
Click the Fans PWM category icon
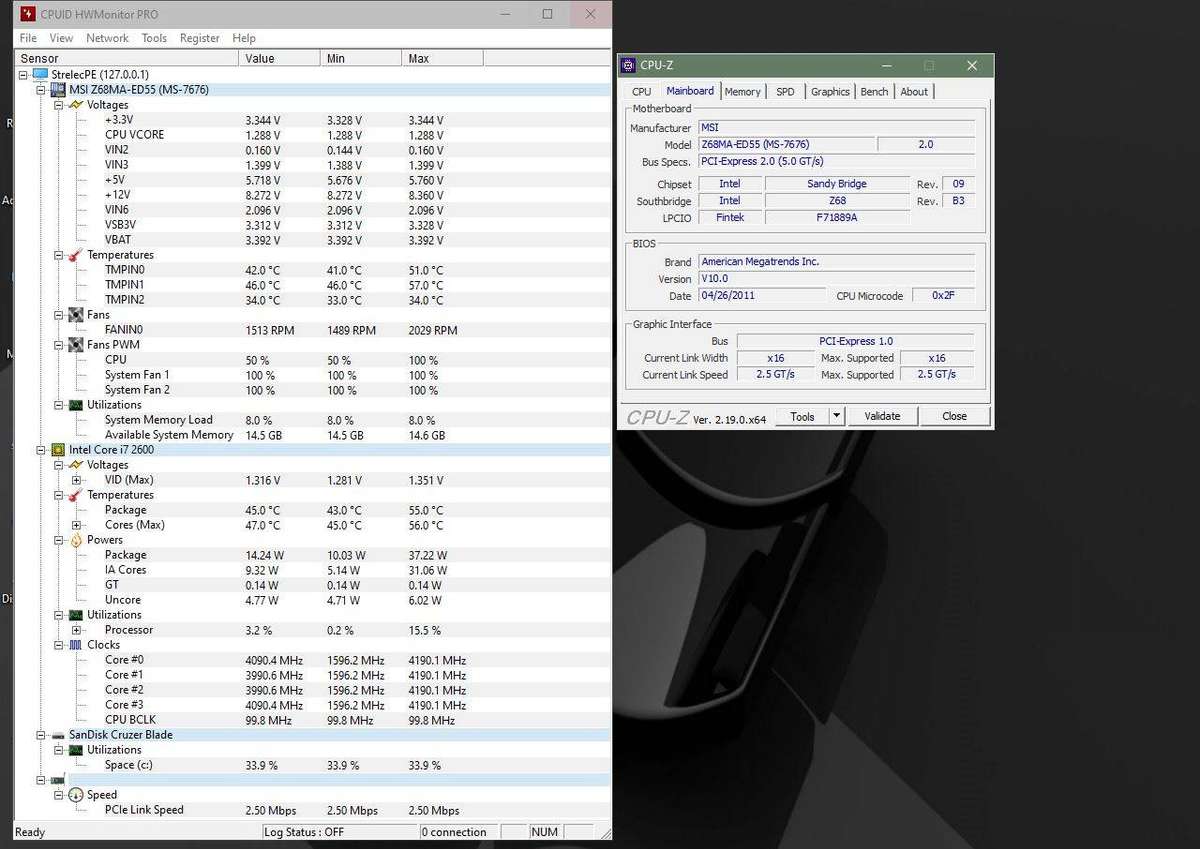click(76, 345)
